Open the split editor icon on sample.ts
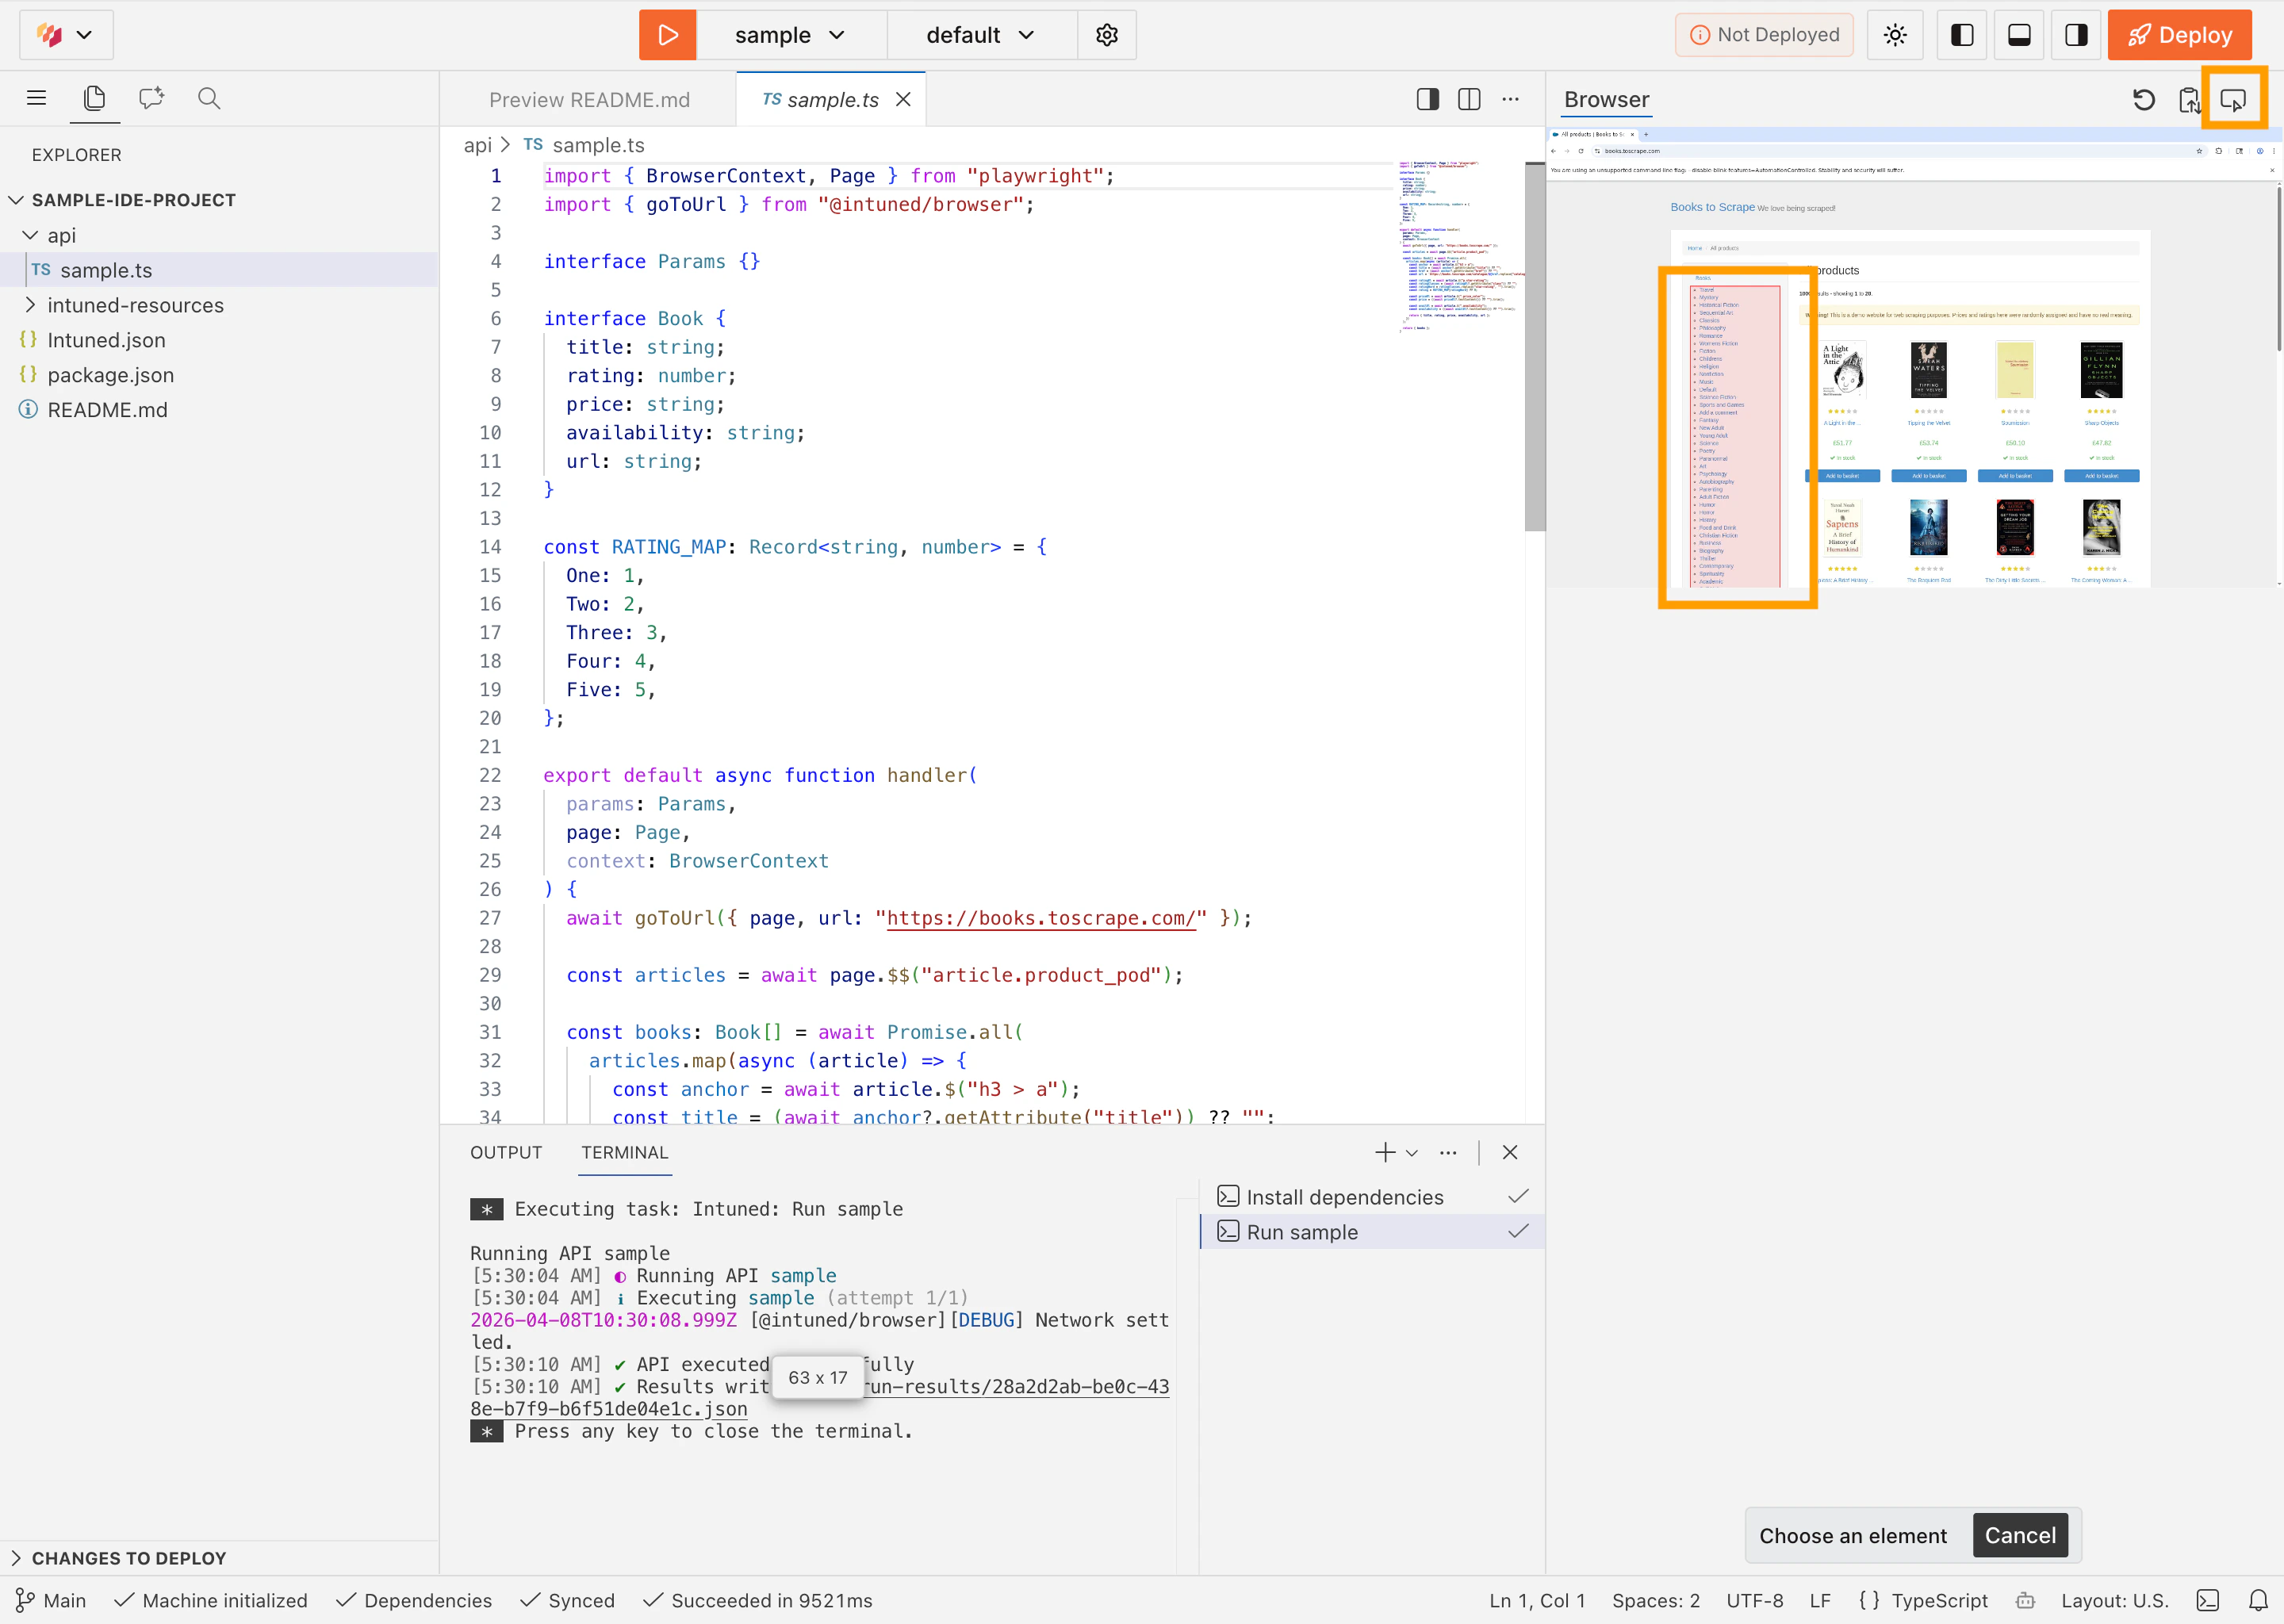2284x1624 pixels. [x=1468, y=99]
